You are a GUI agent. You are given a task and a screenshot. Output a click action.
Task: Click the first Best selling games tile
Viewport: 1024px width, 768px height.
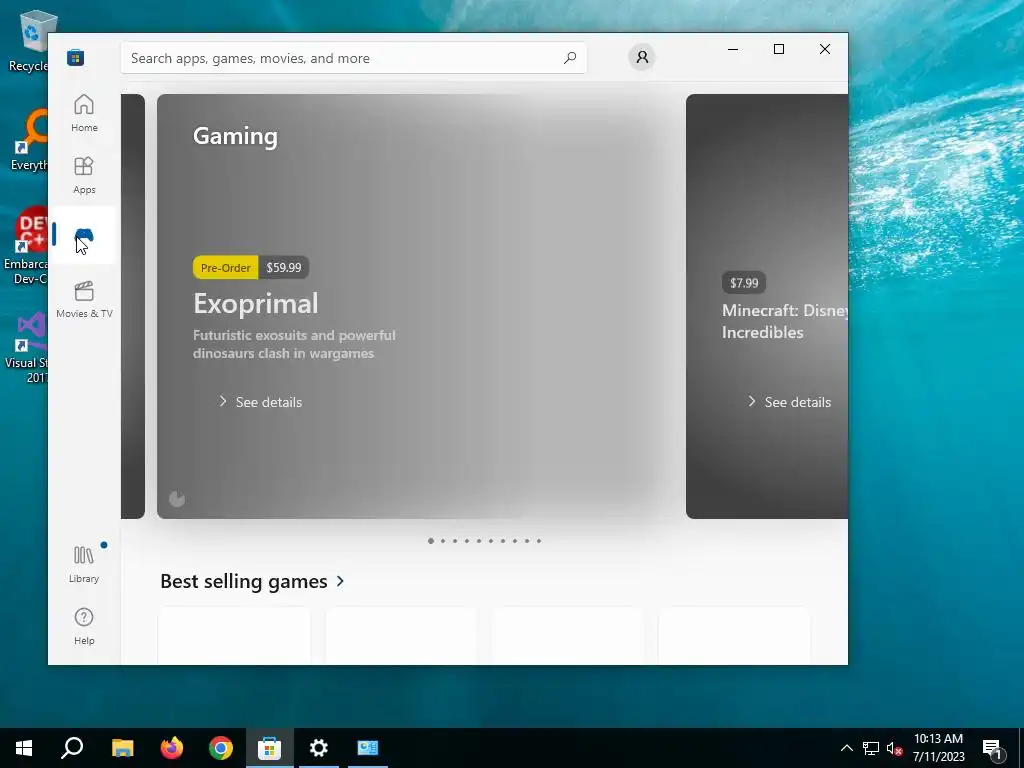point(234,635)
